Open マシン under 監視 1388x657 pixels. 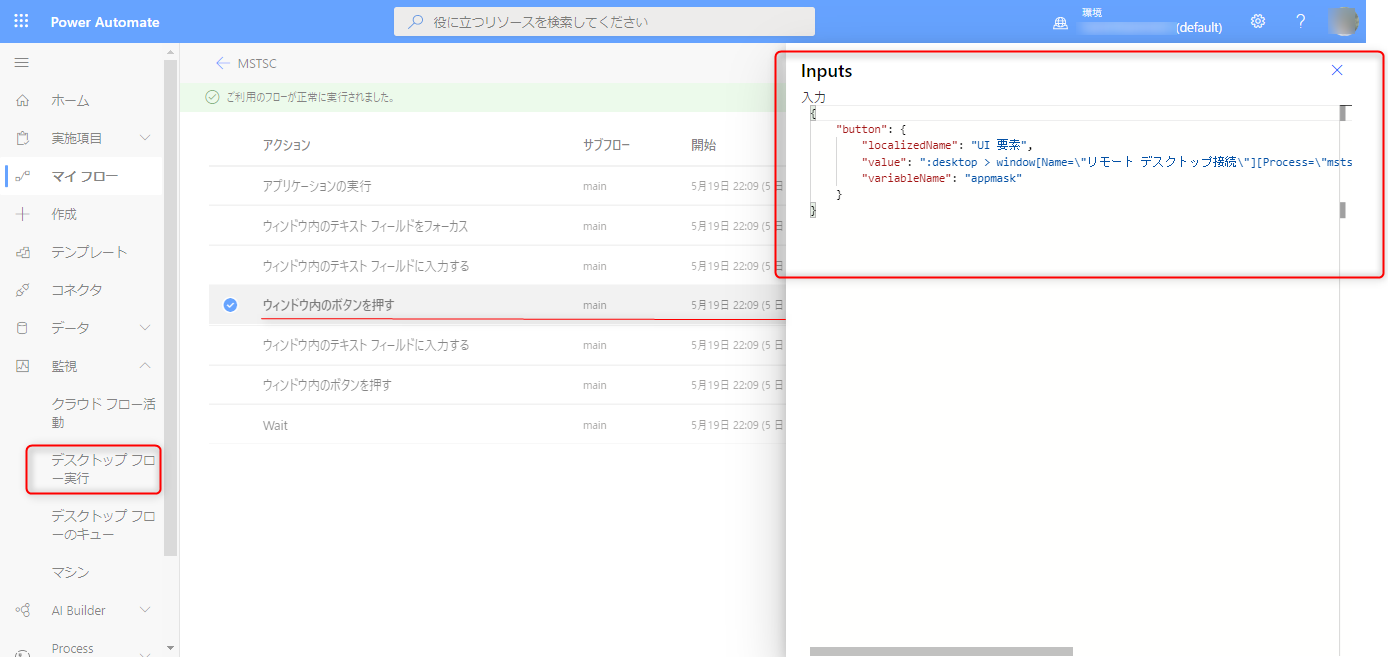coord(70,572)
